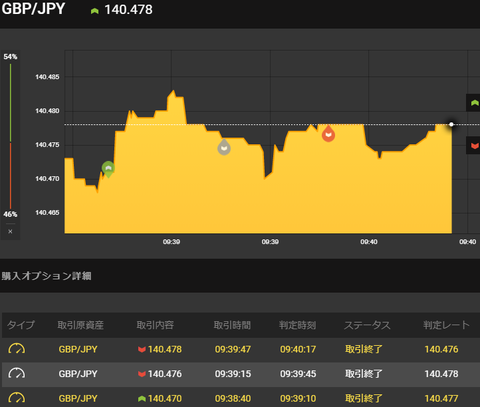Click the 46% bearish sentiment label
Image resolution: width=480 pixels, height=407 pixels.
point(10,214)
